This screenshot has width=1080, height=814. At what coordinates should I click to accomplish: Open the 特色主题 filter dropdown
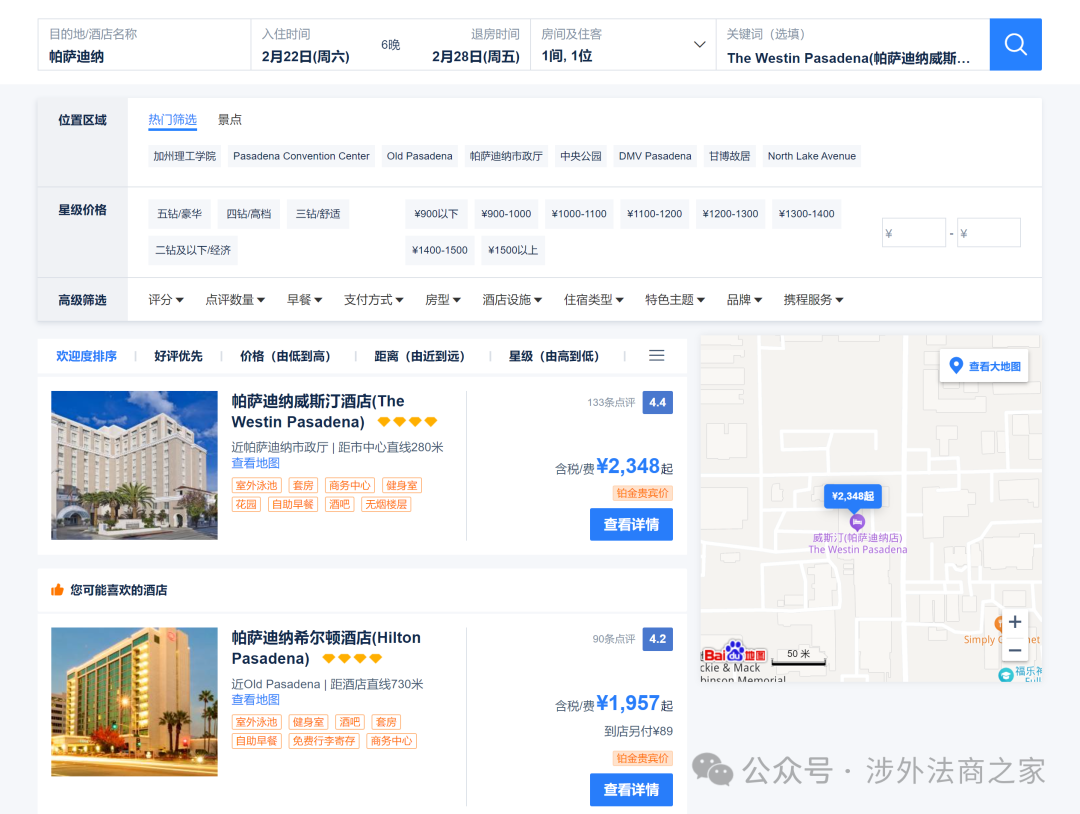(675, 300)
